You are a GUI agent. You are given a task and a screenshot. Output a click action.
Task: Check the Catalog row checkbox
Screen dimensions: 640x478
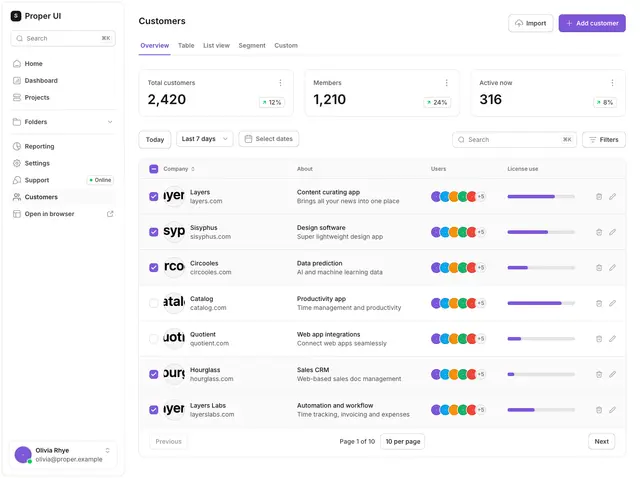[153, 303]
